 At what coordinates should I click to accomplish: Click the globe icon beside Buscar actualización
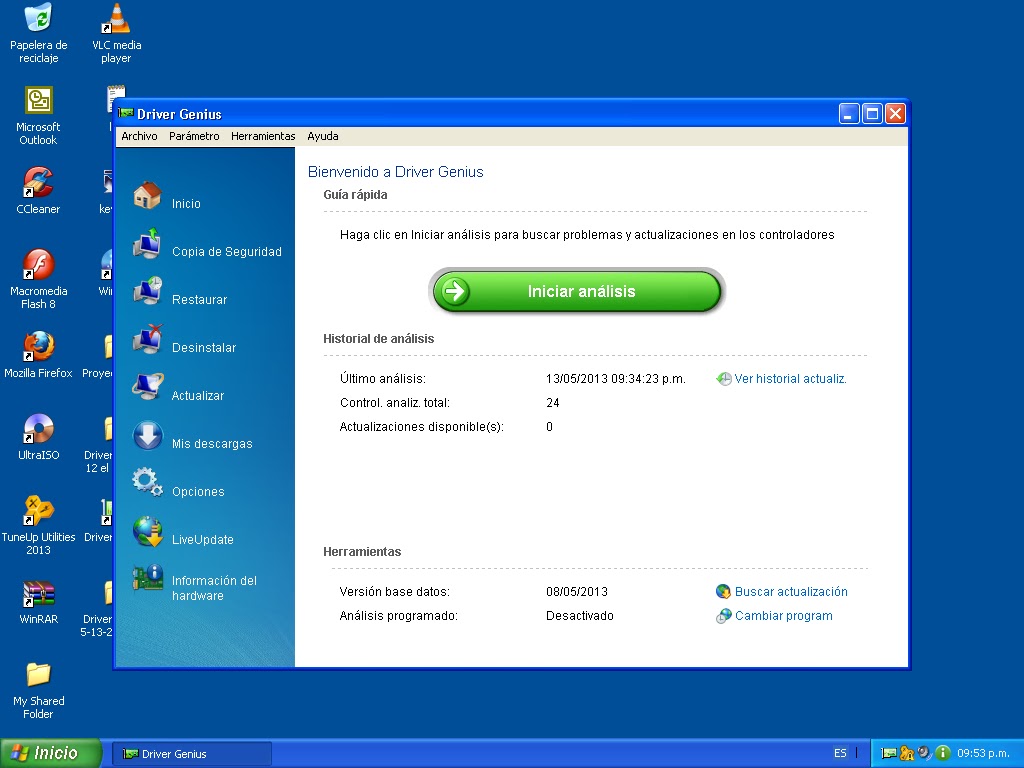click(x=723, y=592)
